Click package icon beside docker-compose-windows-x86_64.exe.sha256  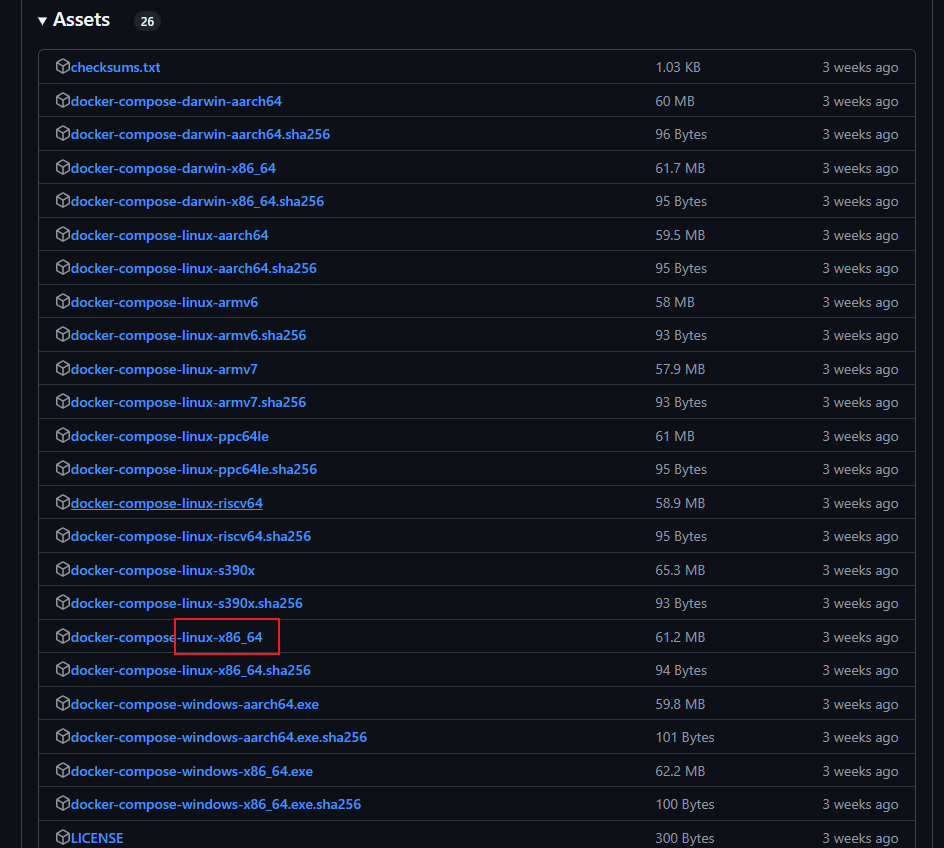[63, 803]
